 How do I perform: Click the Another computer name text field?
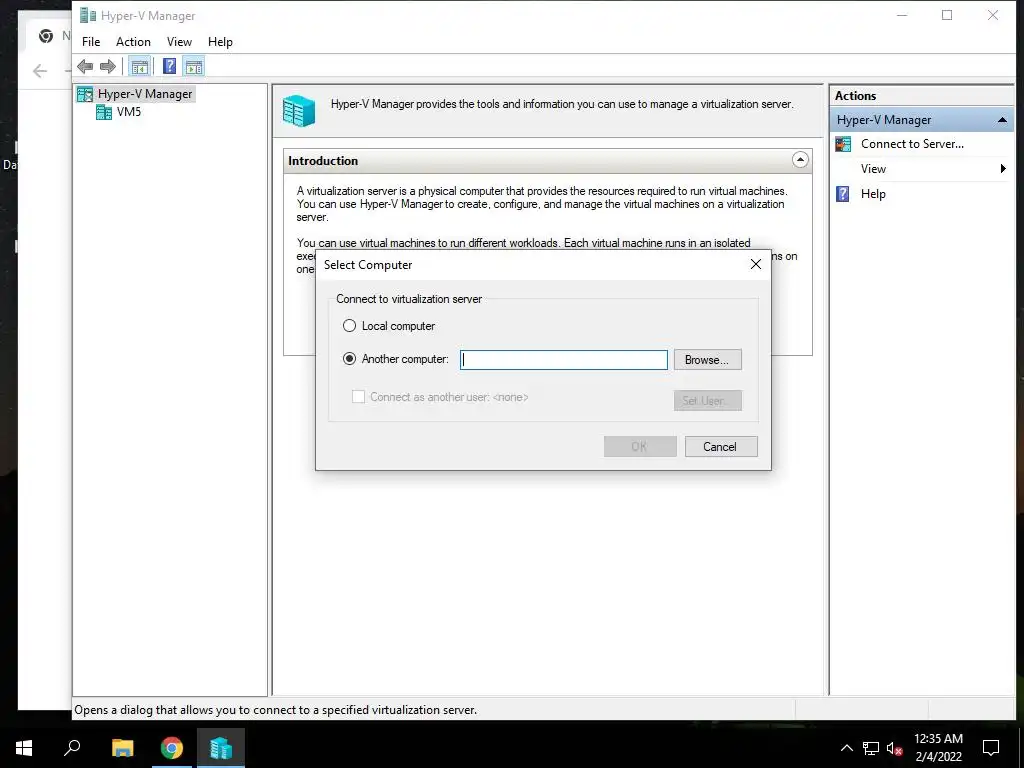[x=564, y=360]
